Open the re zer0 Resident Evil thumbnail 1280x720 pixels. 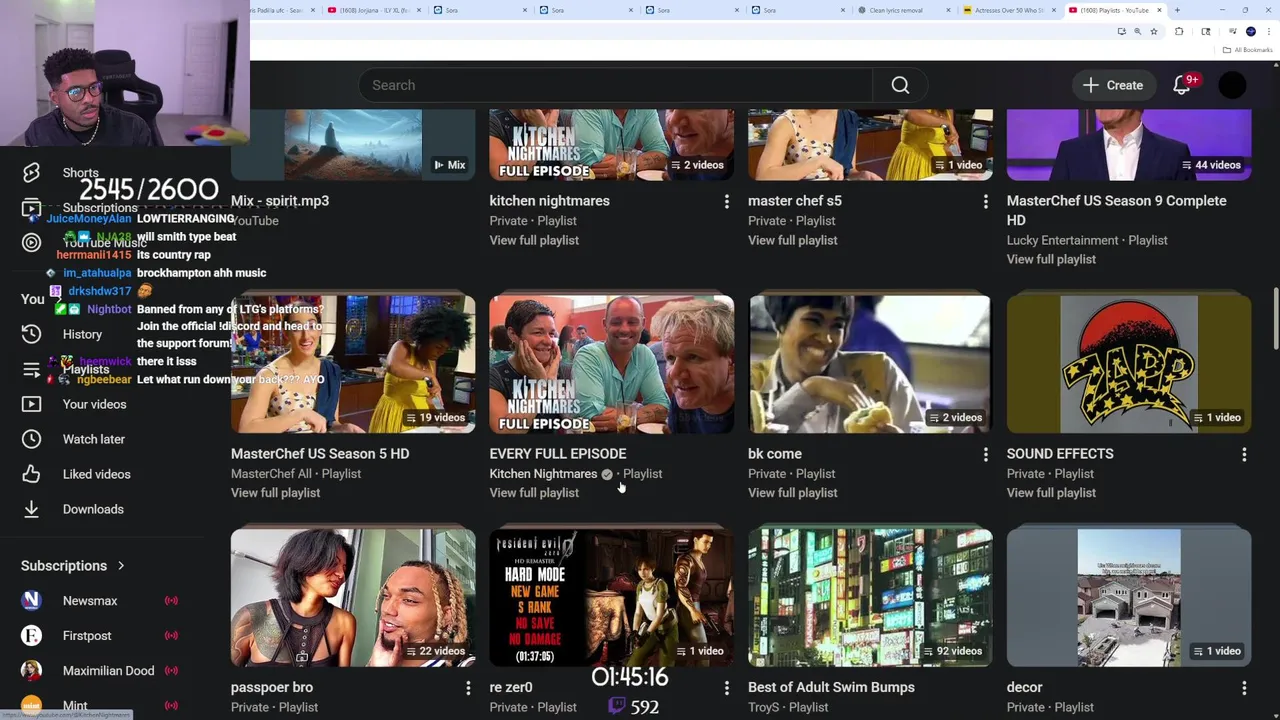[611, 598]
